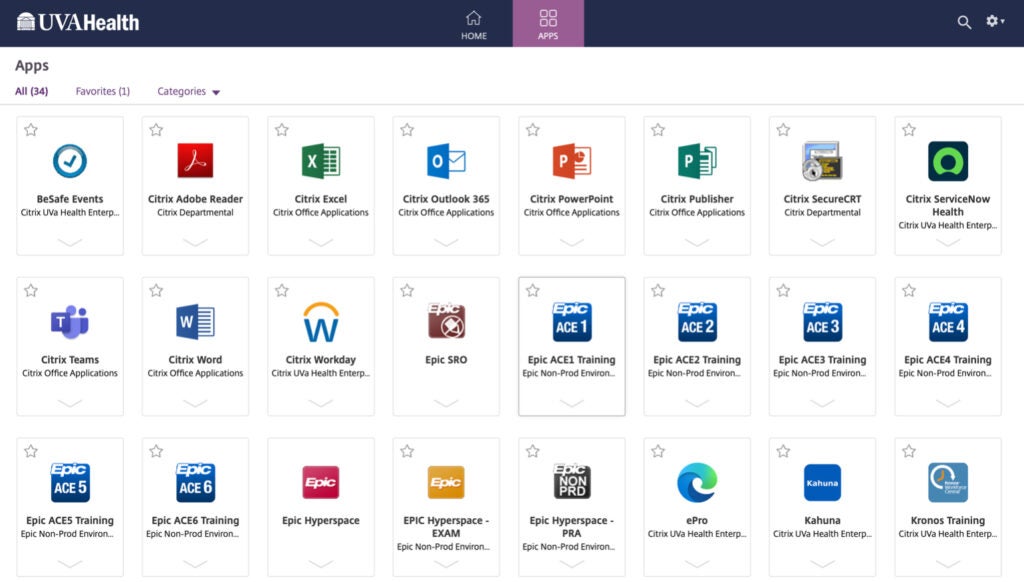1024x582 pixels.
Task: Toggle favorite star on Epic ACE6 Training
Action: tap(156, 451)
